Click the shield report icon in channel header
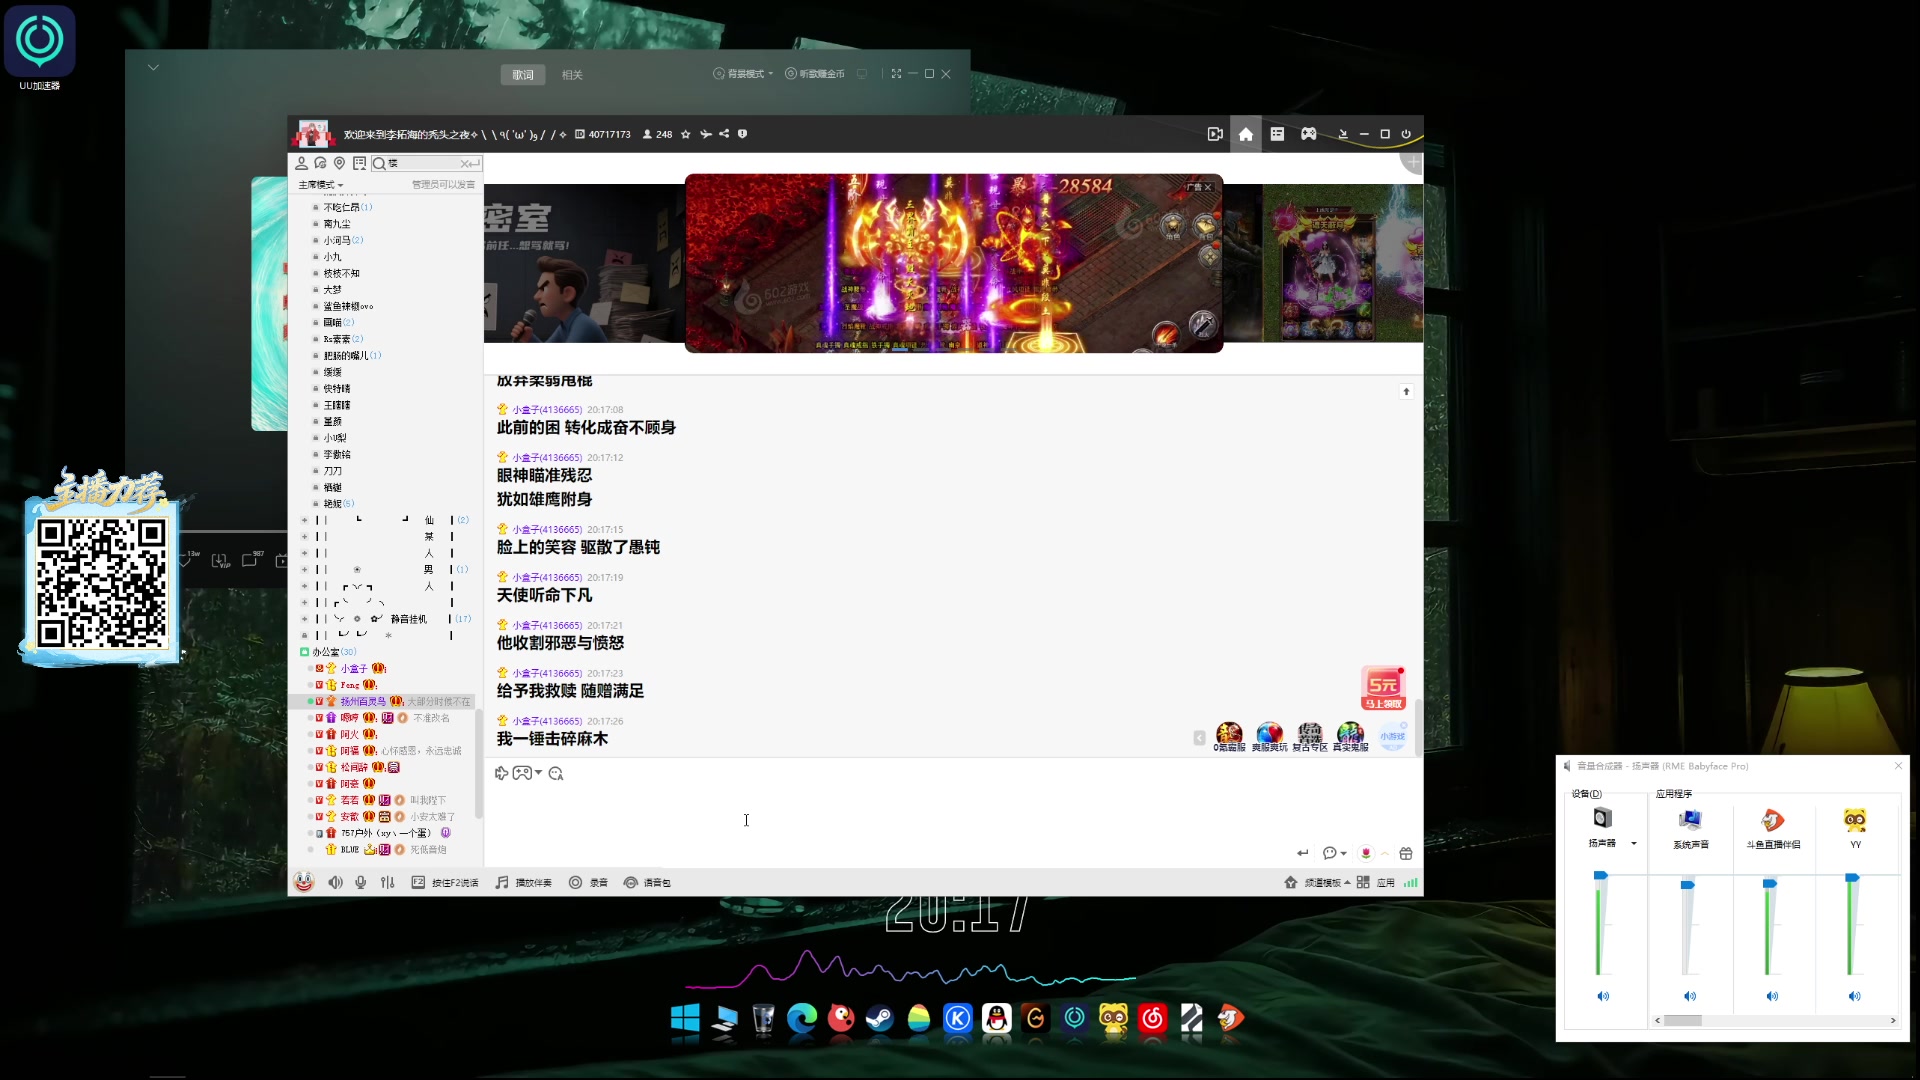The height and width of the screenshot is (1080, 1920). point(742,134)
